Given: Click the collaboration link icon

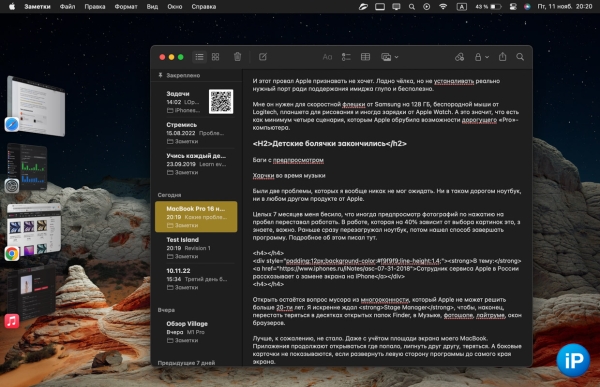Looking at the screenshot, I should click(460, 57).
